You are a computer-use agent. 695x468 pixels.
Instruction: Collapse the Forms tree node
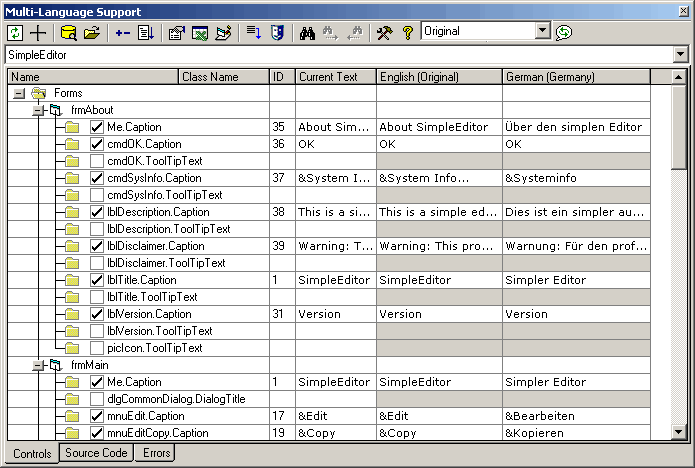19,93
